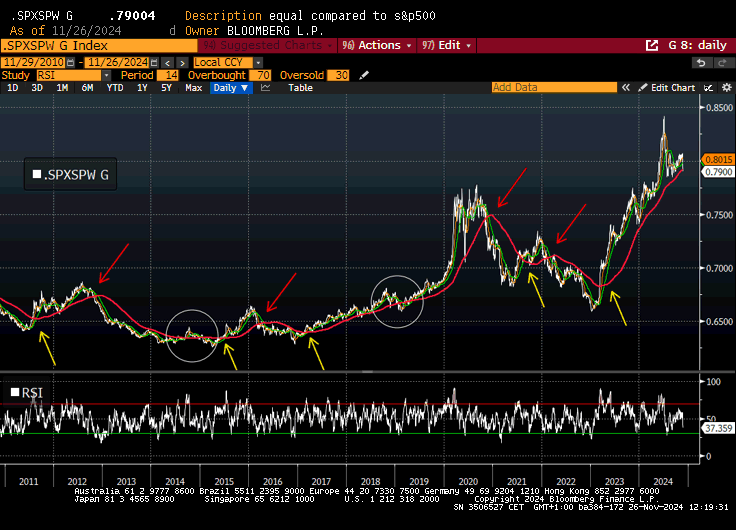The image size is (736, 530).
Task: Click Local CCY currency field
Action: point(223,62)
